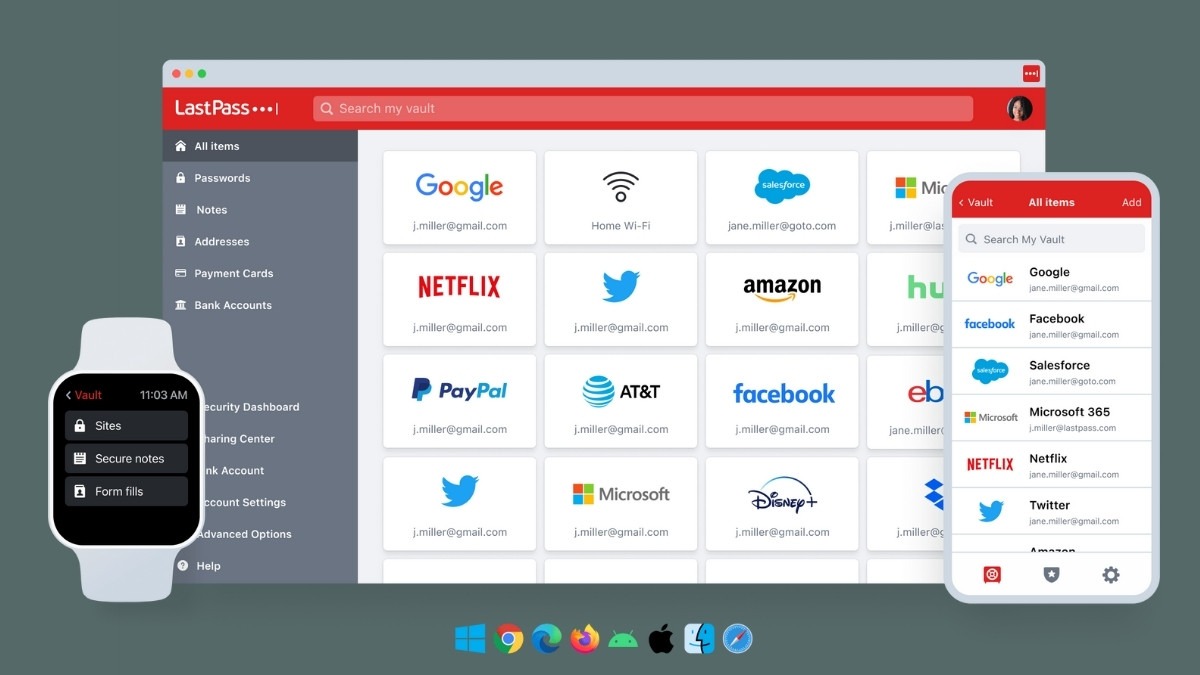Open Bank Accounts in the sidebar
1200x675 pixels.
click(260, 305)
